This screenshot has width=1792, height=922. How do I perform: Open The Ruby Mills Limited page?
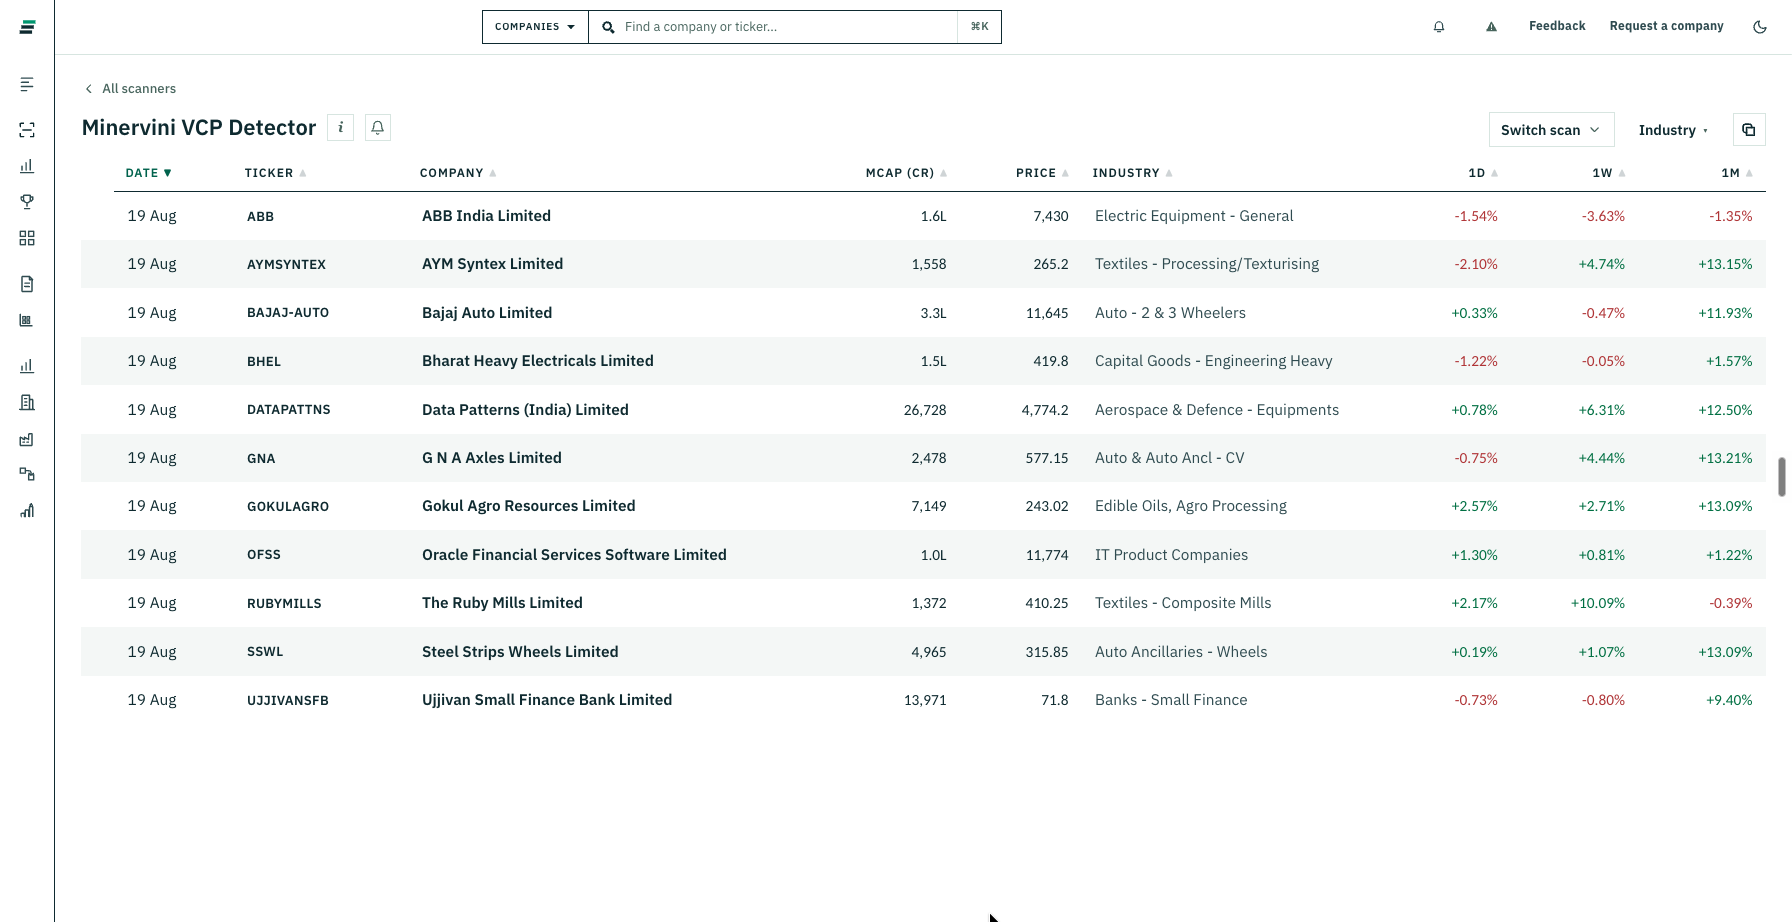[x=502, y=603]
